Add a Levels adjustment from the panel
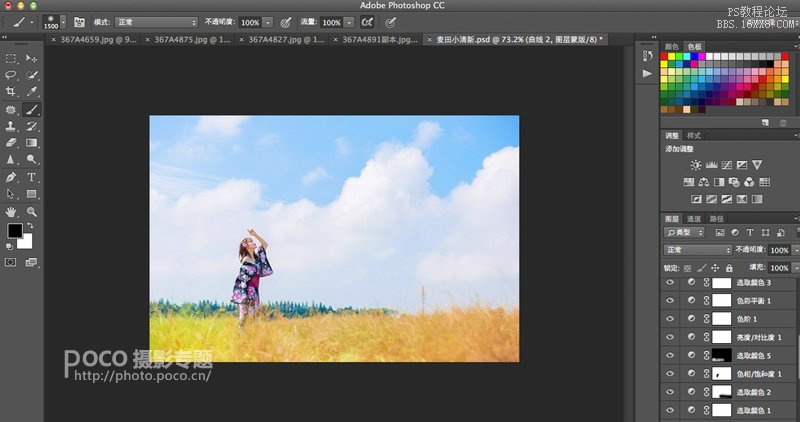The width and height of the screenshot is (800, 422). click(711, 165)
